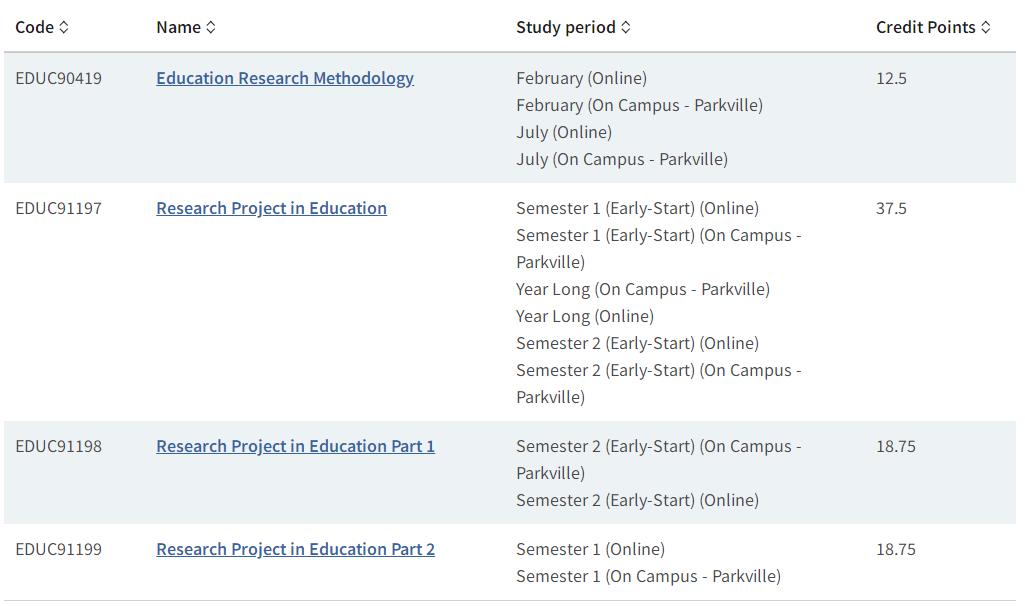Click the July (Online) study period
Image resolution: width=1025 pixels, height=606 pixels.
pos(564,132)
